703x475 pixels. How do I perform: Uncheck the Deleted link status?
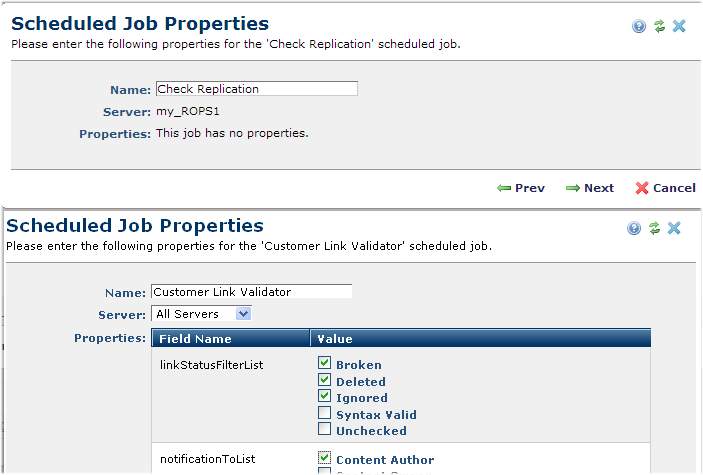pos(324,381)
